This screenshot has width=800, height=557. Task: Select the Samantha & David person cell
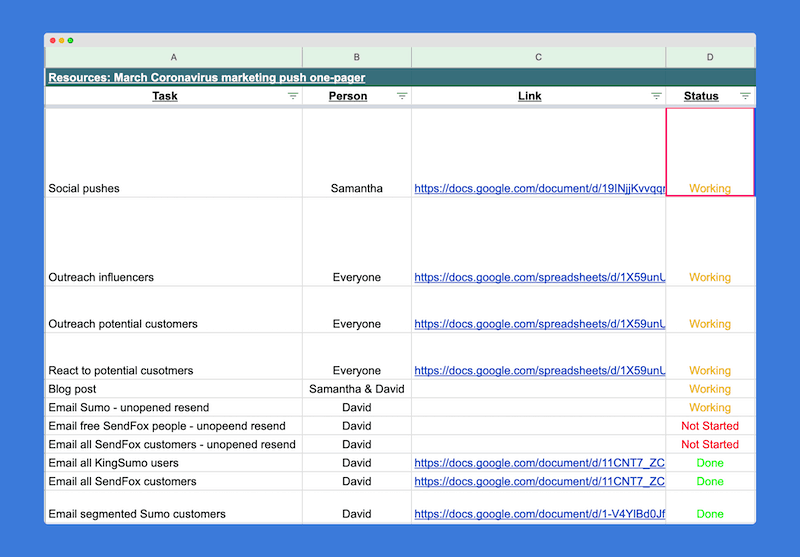(x=357, y=389)
